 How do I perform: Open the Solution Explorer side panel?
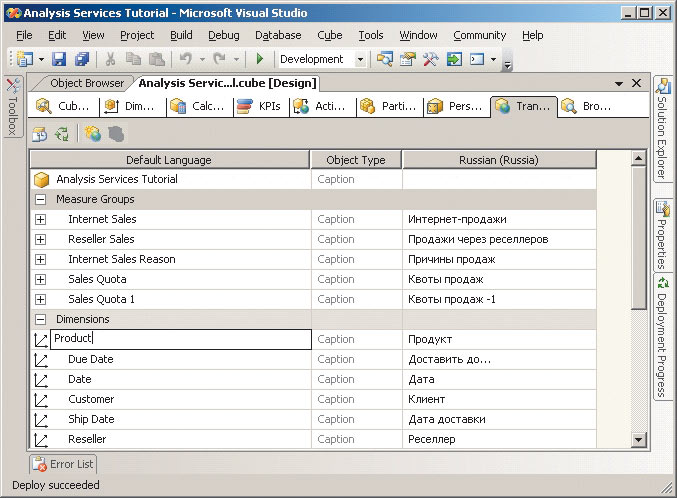[662, 130]
